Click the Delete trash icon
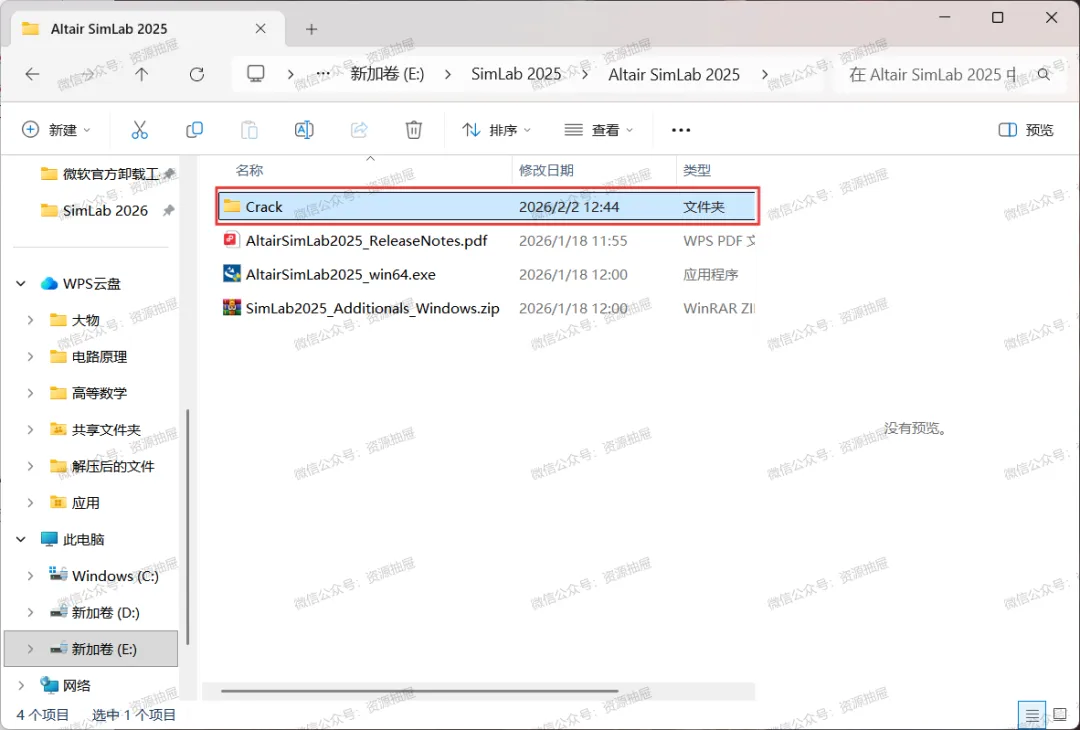Image resolution: width=1080 pixels, height=730 pixels. (x=413, y=129)
